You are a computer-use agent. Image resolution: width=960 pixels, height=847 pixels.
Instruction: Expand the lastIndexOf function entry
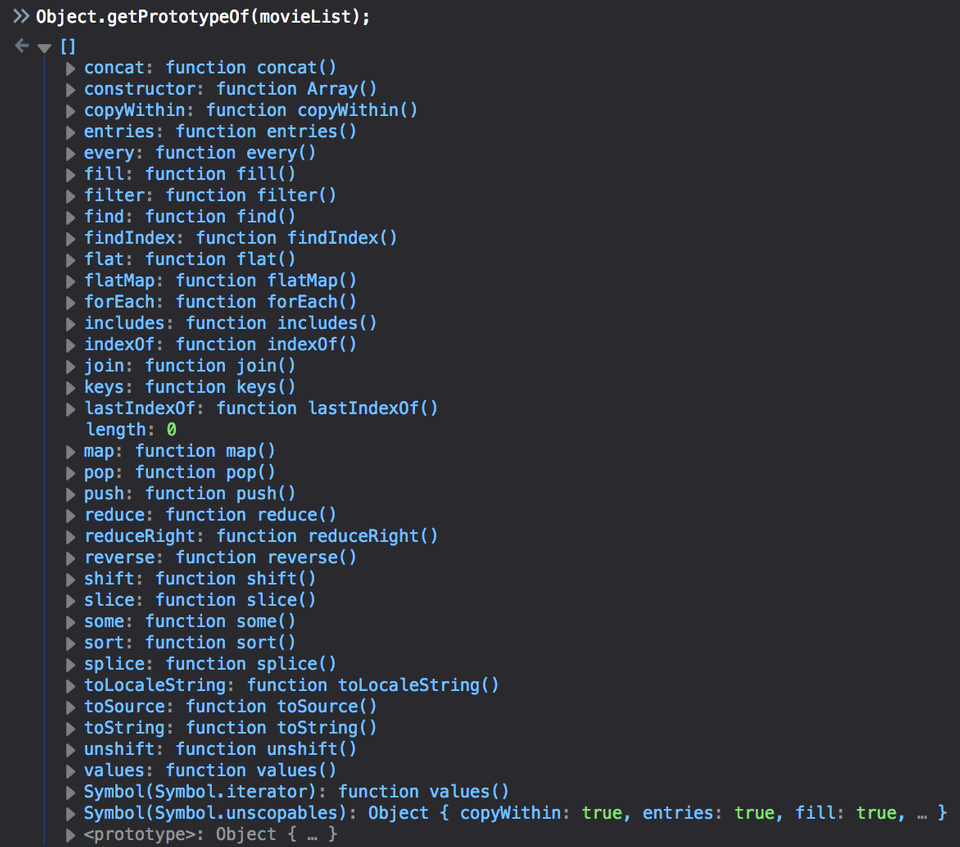(x=71, y=408)
